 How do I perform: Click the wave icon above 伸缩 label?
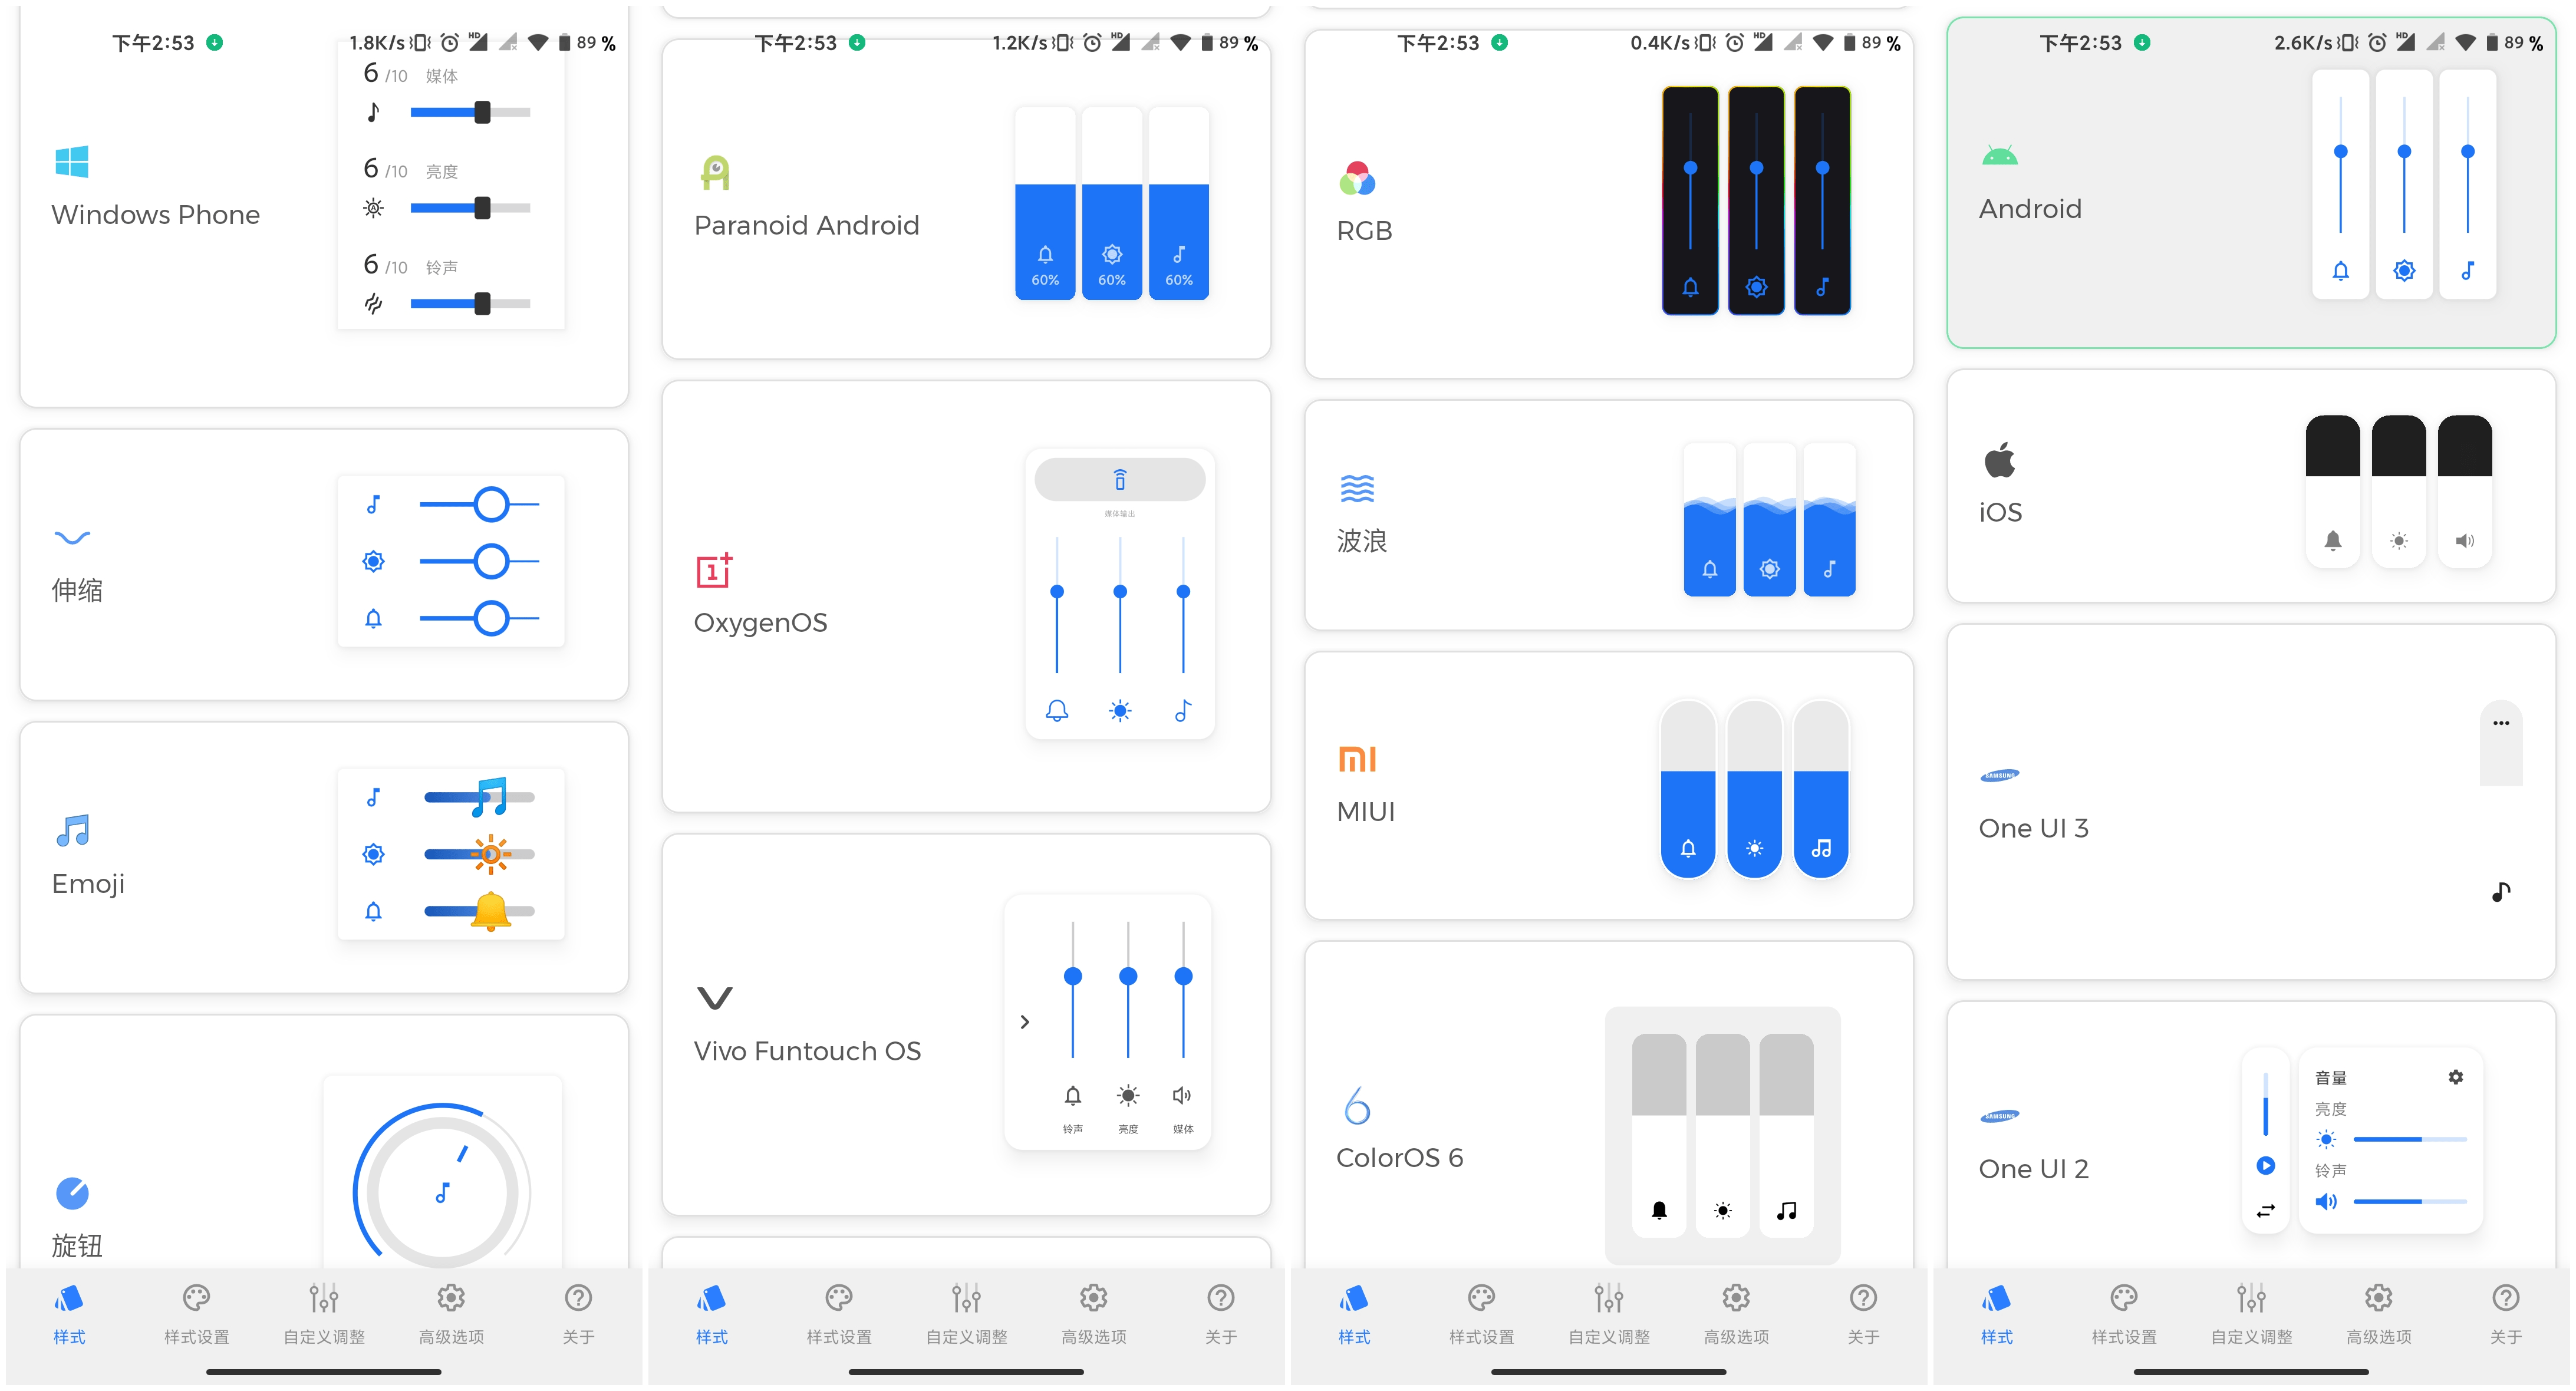click(72, 538)
